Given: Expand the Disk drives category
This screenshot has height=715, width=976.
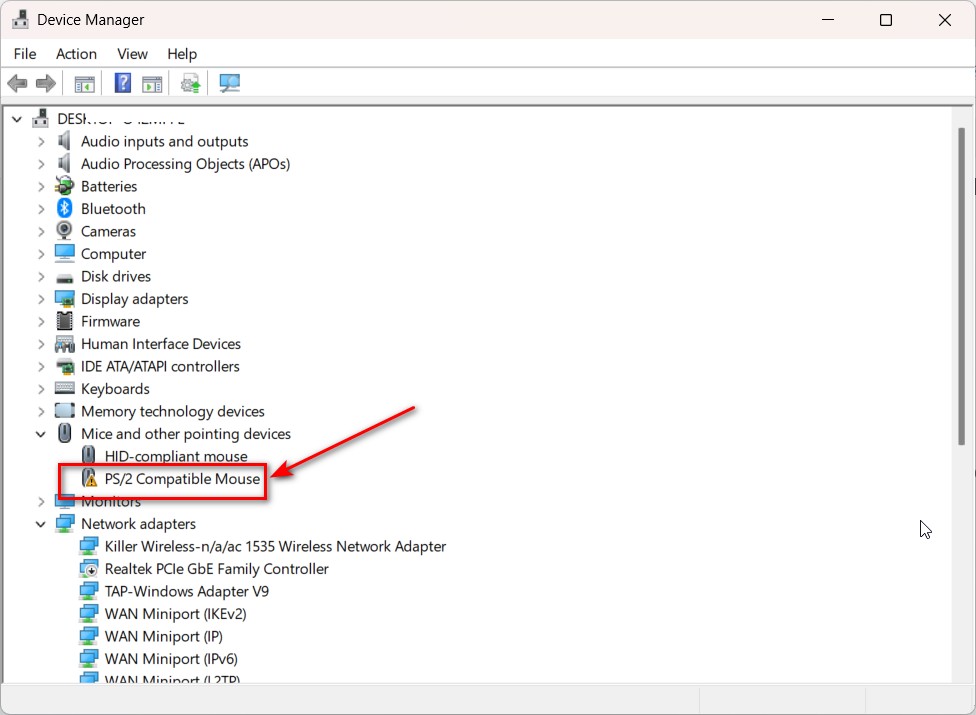Looking at the screenshot, I should (41, 276).
